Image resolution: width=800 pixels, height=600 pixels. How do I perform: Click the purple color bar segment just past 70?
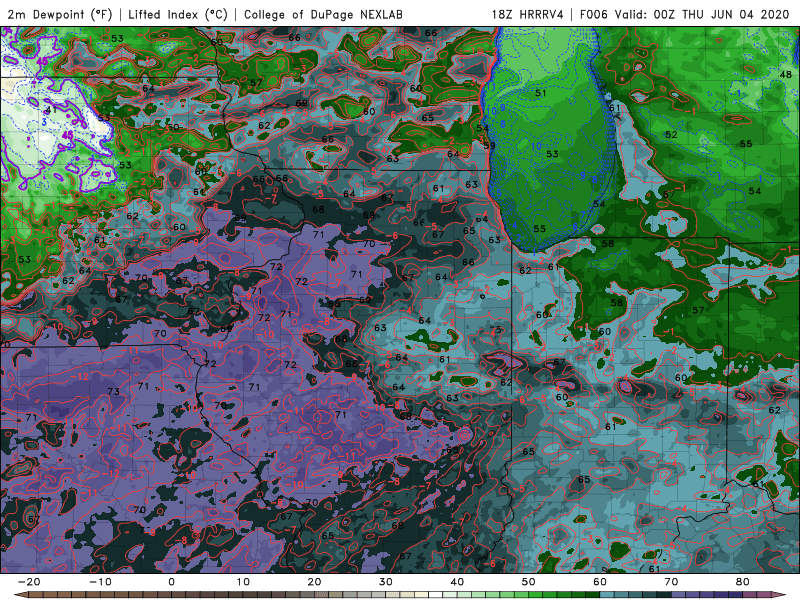(x=679, y=595)
